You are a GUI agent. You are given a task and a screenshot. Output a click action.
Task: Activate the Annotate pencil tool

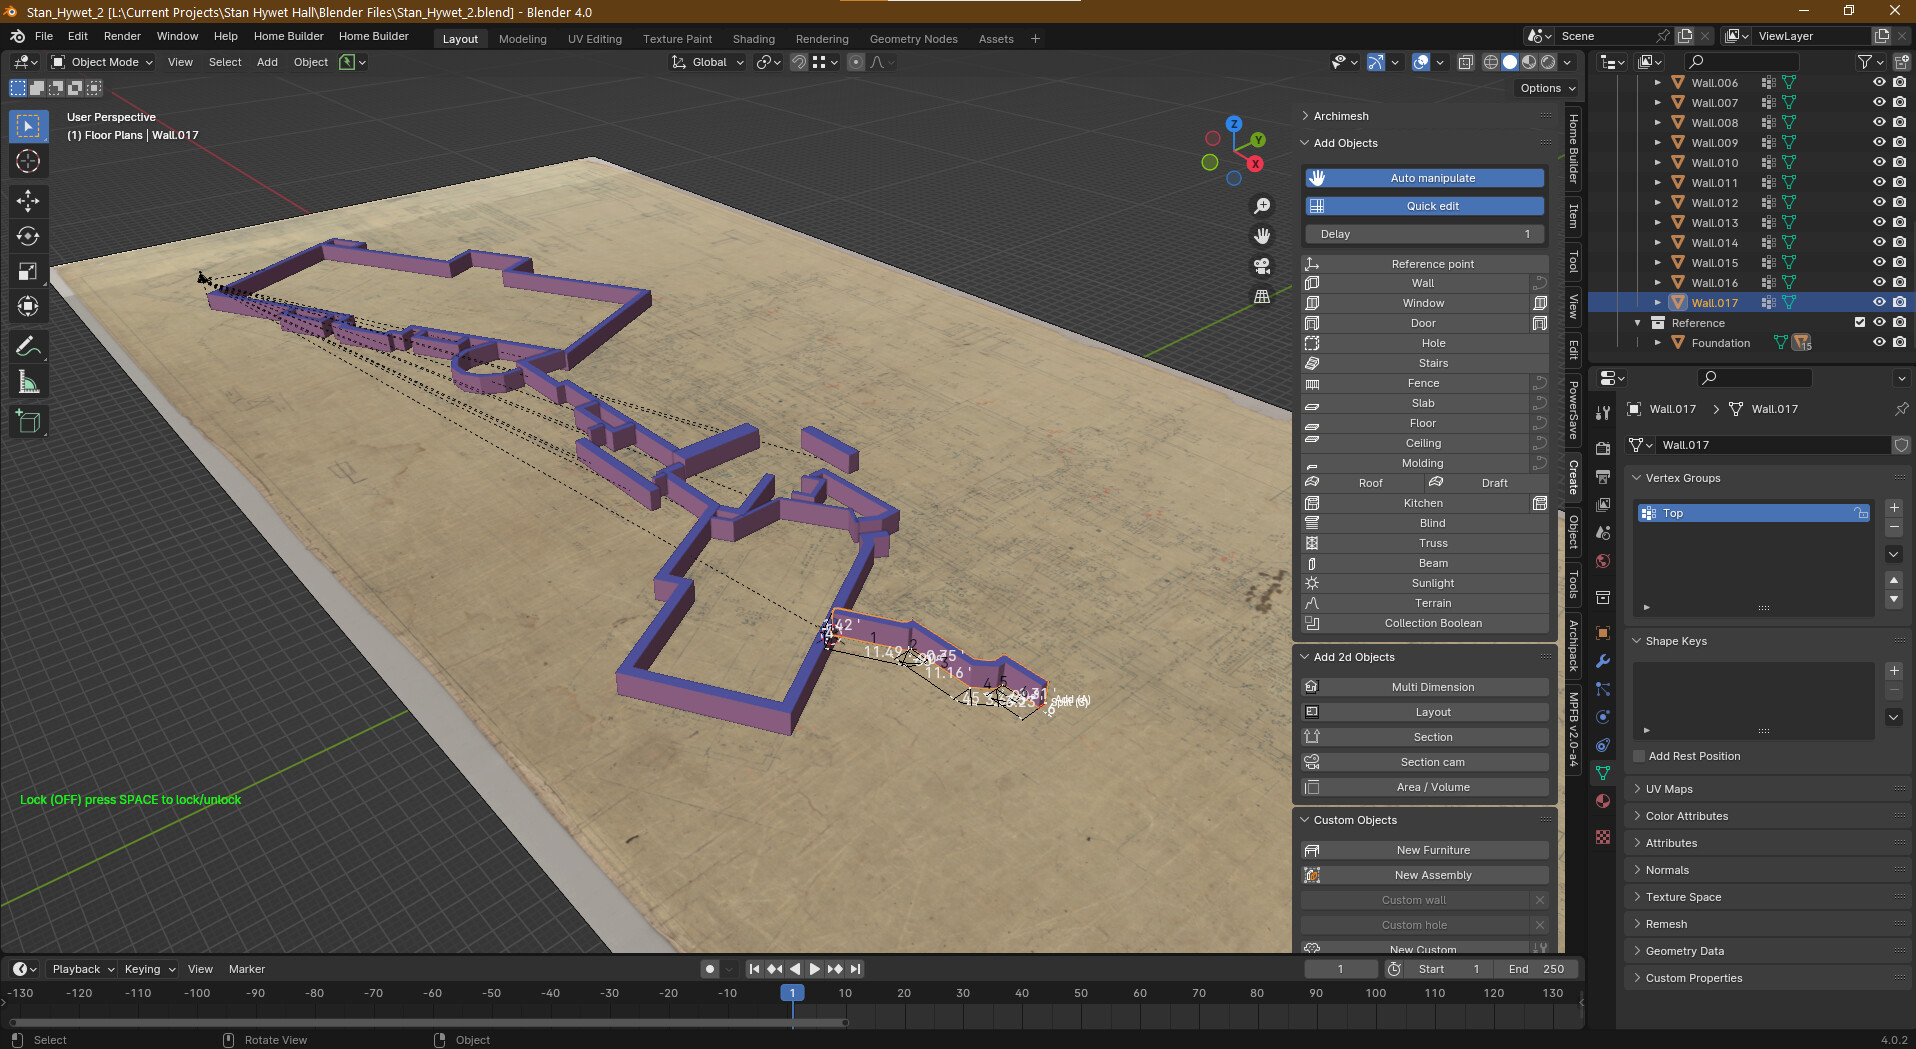pos(28,347)
